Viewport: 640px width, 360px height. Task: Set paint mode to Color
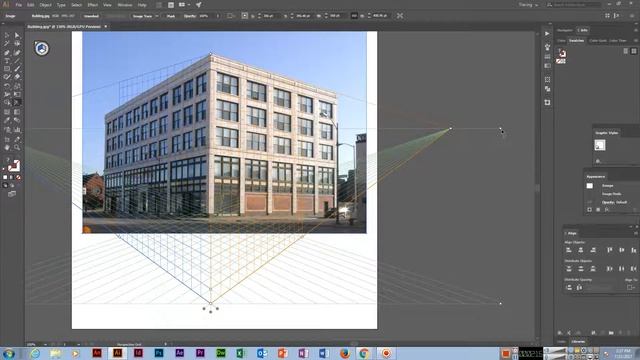tap(5, 178)
